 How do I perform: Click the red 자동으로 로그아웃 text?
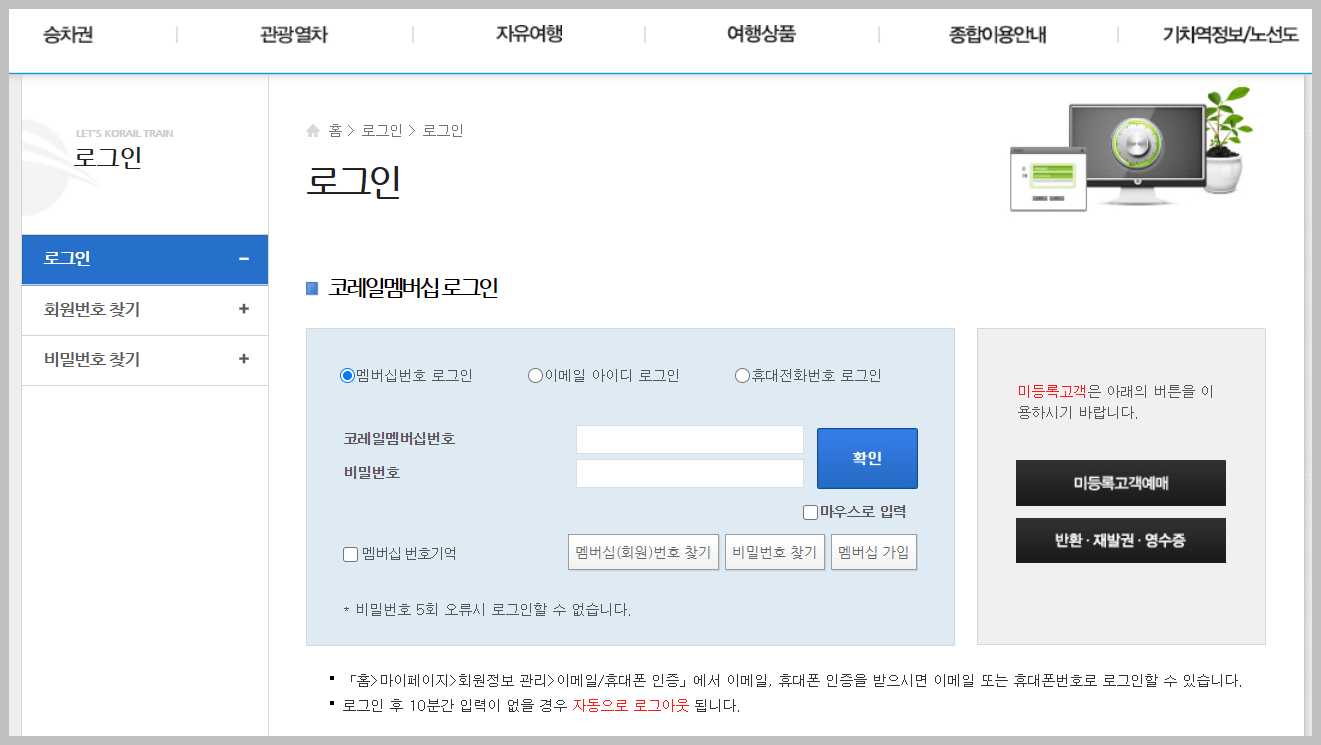(x=631, y=705)
